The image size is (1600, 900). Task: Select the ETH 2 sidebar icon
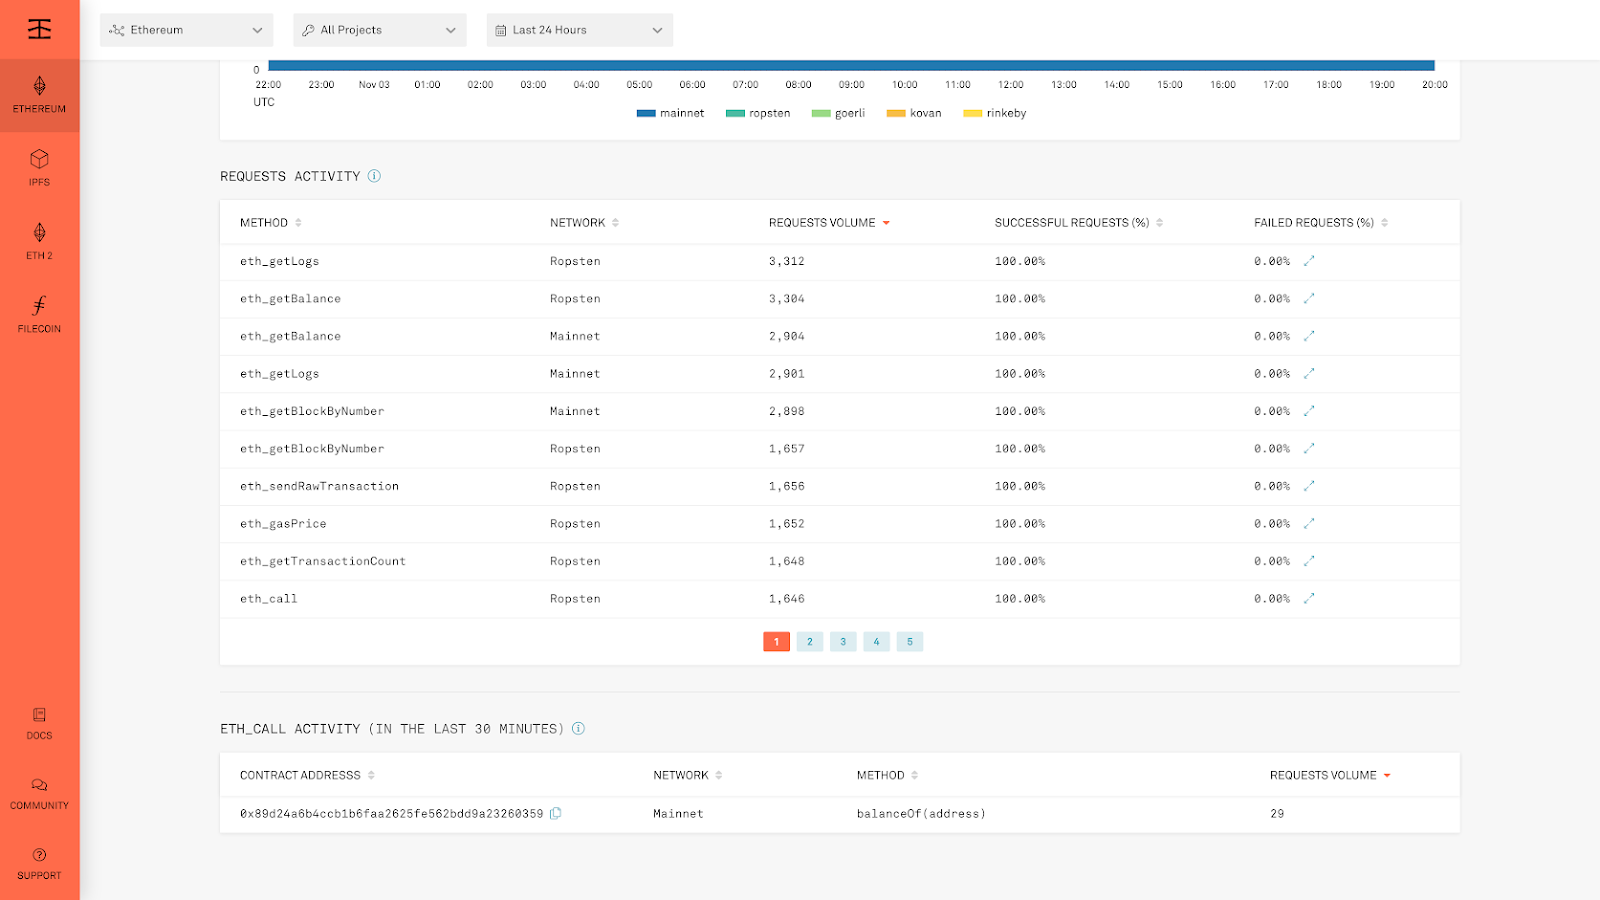pyautogui.click(x=39, y=241)
